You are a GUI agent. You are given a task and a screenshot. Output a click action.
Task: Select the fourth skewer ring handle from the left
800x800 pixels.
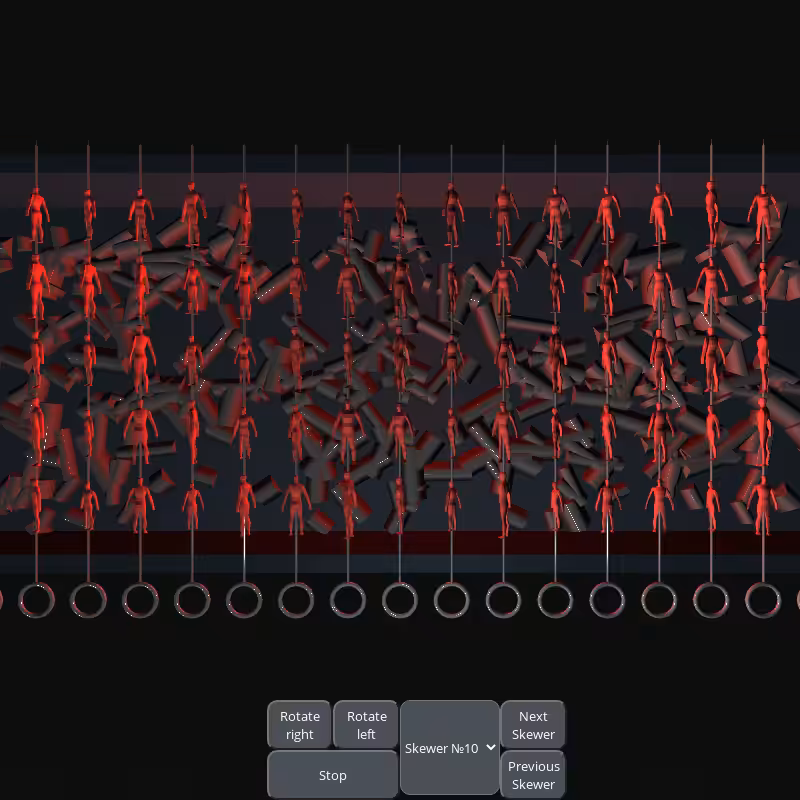tap(192, 600)
